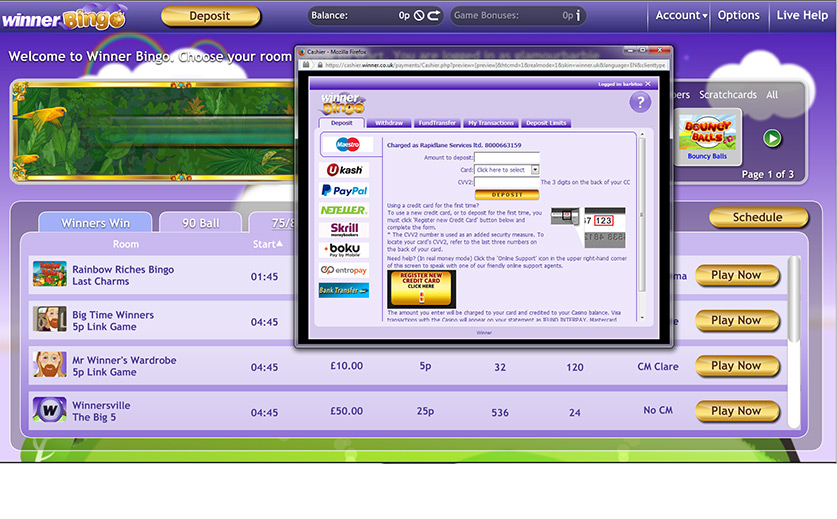Click the Winner Bingo logo
837x519 pixels.
64,18
